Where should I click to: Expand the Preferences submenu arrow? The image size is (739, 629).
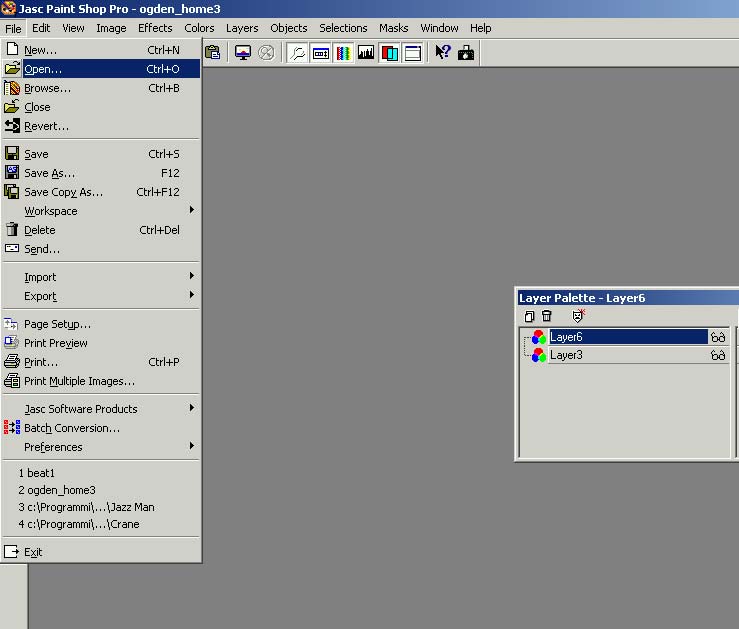(191, 446)
